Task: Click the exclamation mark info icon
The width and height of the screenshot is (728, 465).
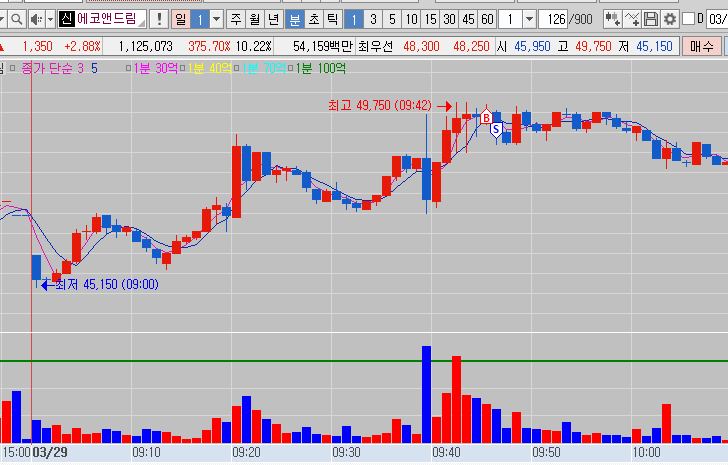Action: [x=160, y=19]
